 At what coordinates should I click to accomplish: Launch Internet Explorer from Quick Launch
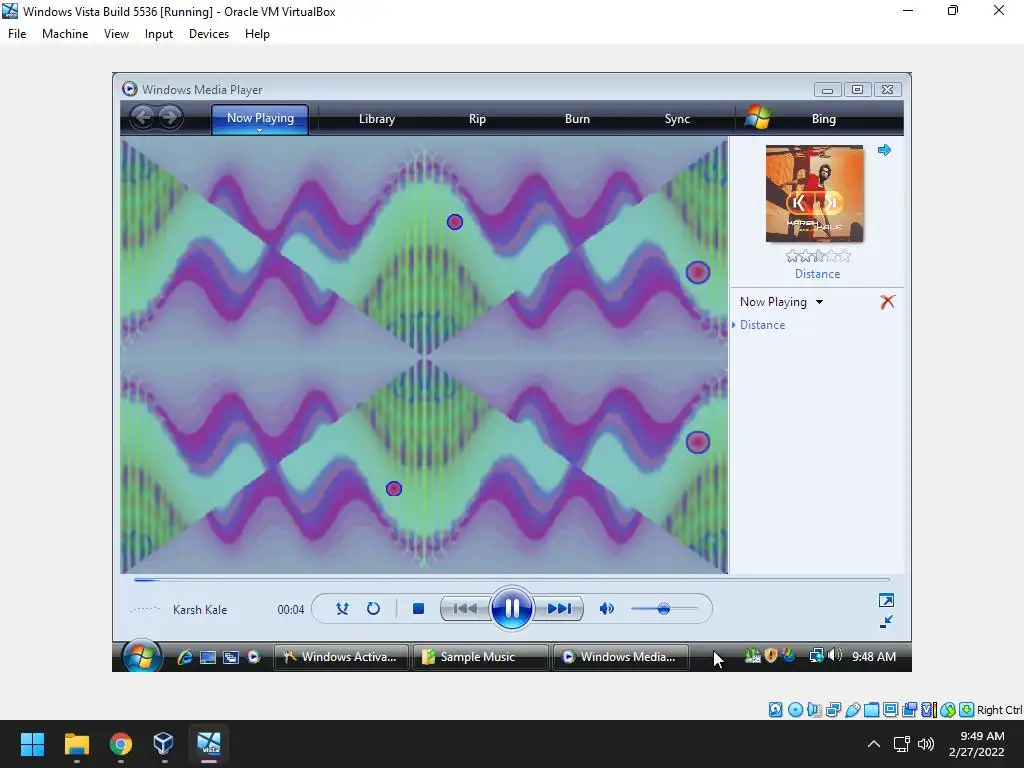tap(185, 657)
